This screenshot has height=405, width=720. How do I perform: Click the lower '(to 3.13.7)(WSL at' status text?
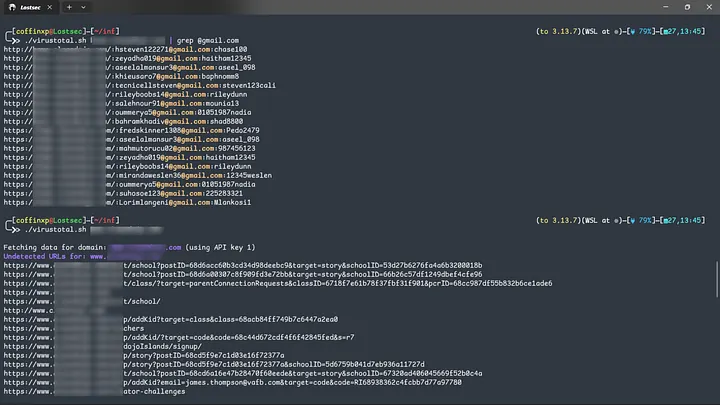coord(573,220)
